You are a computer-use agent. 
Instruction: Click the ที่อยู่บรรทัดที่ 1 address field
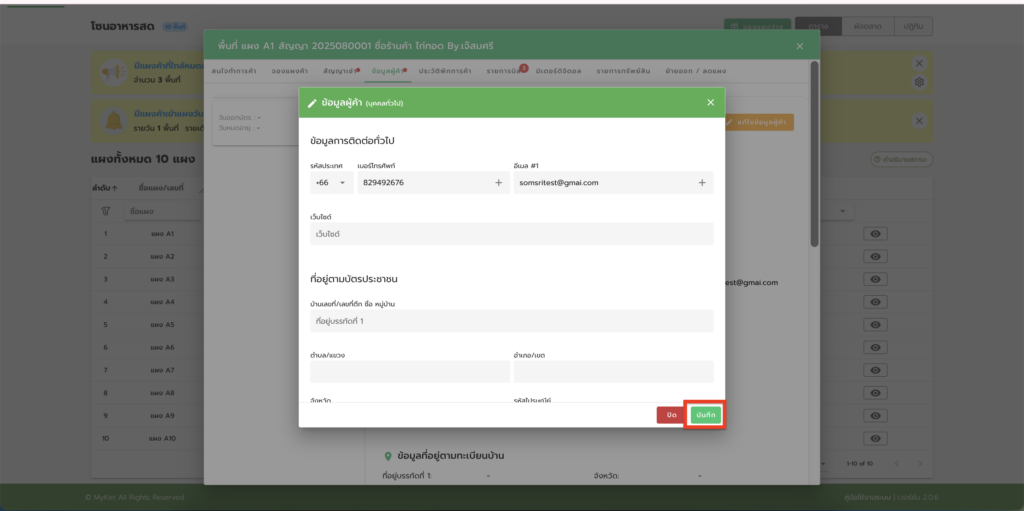coord(511,321)
